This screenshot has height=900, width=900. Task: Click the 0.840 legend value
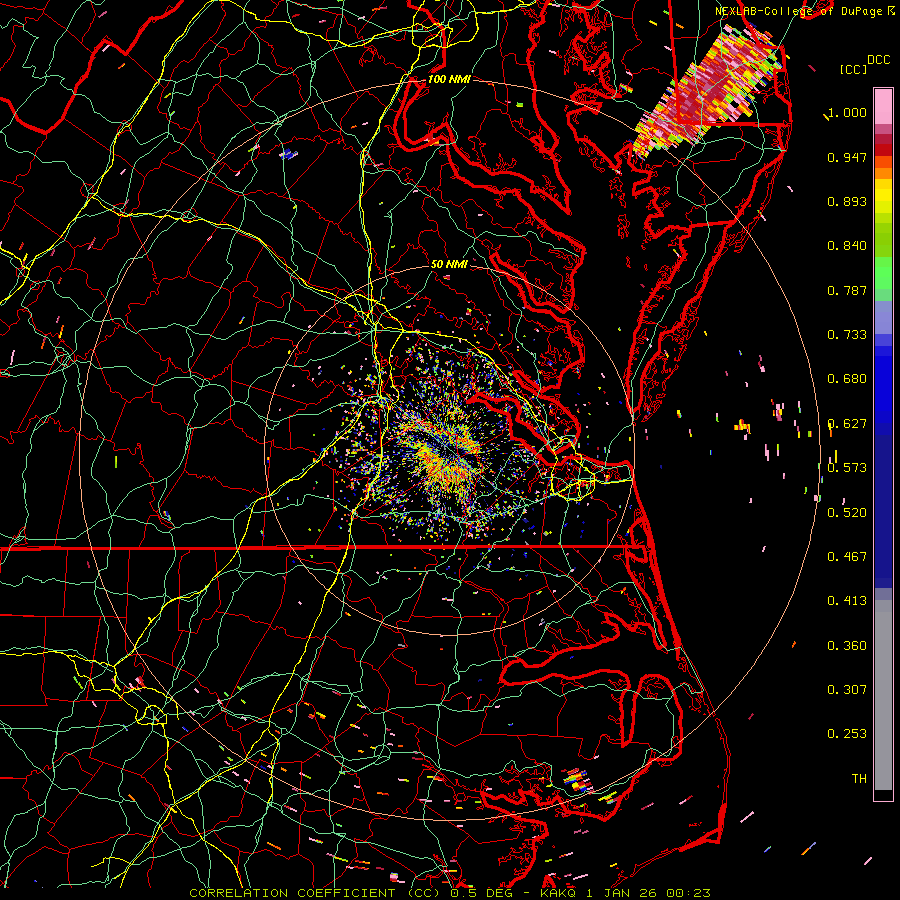847,246
